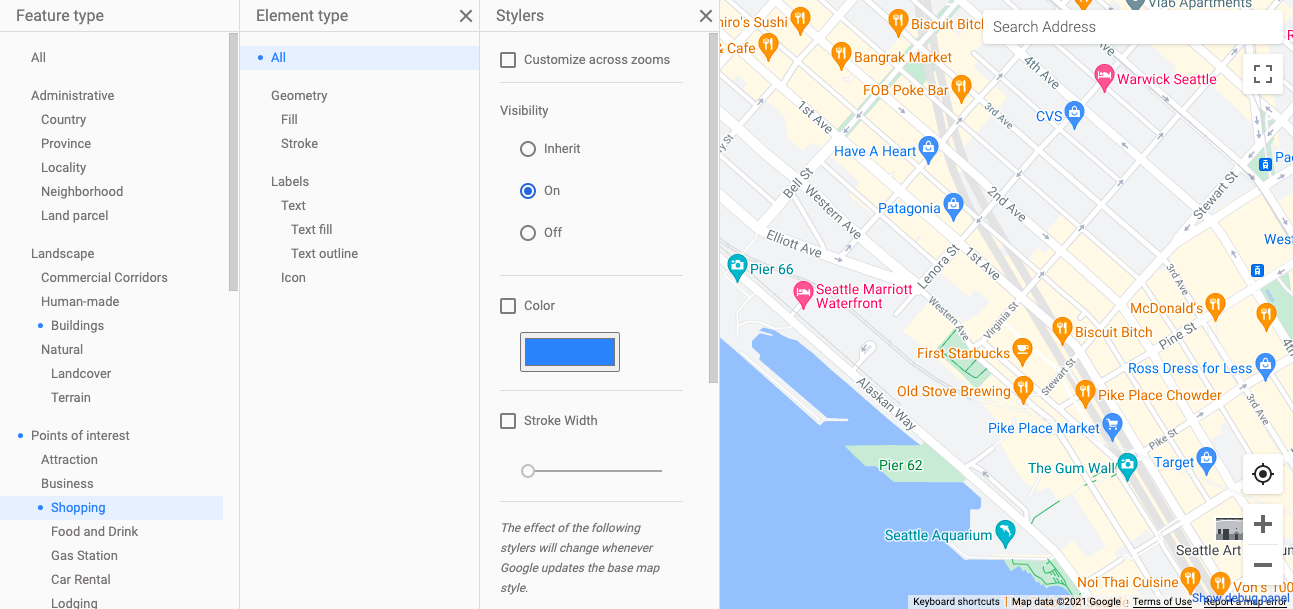Click the McDonald's restaurant pin
Viewport: 1293px width, 609px height.
coord(1215,305)
